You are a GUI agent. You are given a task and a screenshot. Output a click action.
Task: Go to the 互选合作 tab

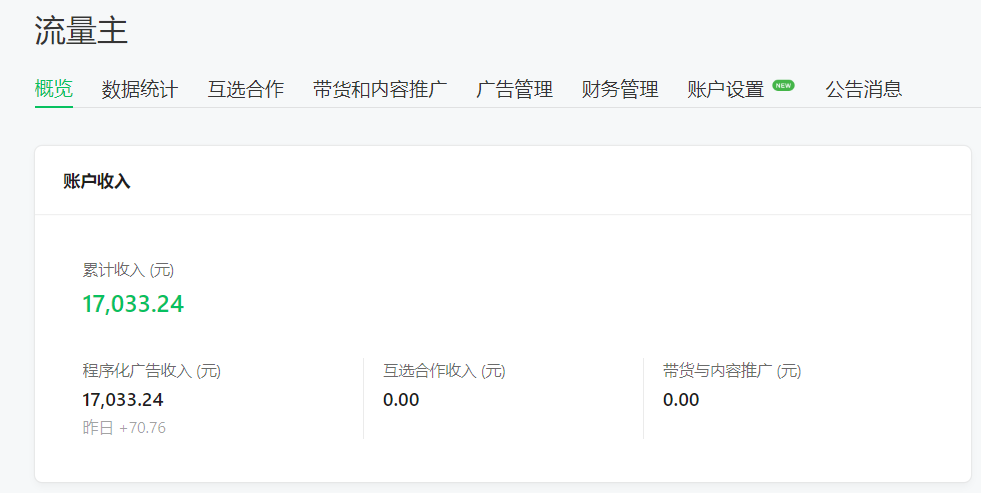pyautogui.click(x=245, y=89)
